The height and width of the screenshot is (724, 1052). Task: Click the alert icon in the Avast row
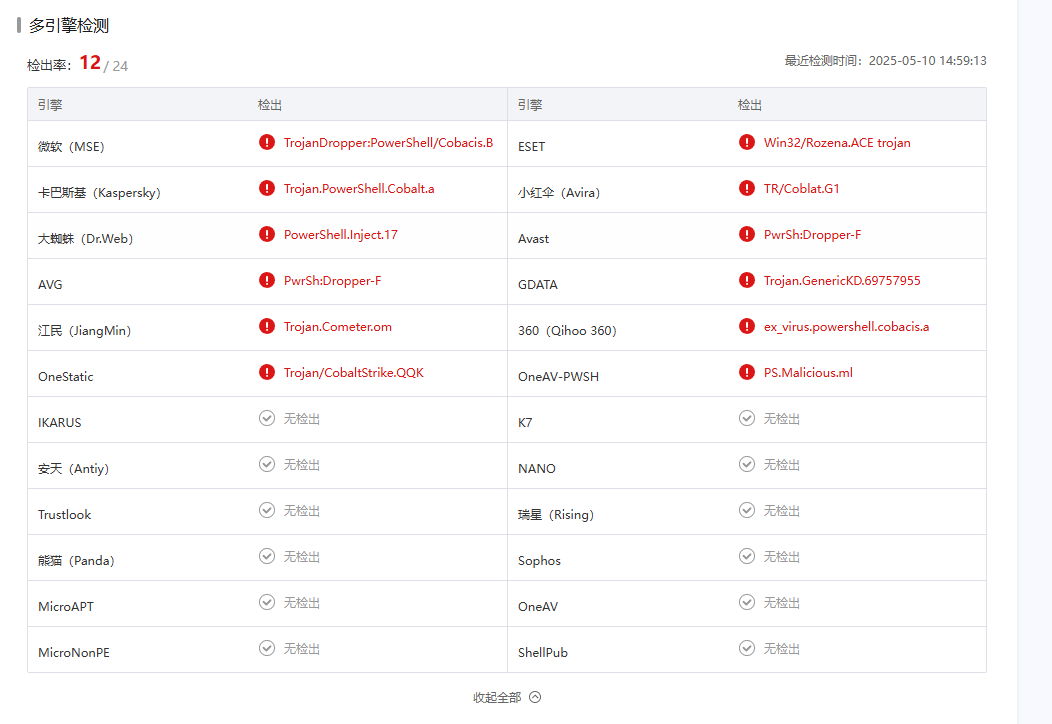747,234
